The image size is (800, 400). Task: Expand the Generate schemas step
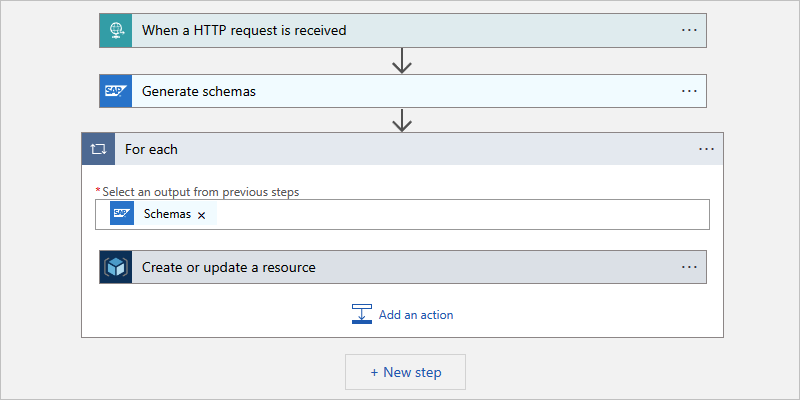click(x=400, y=91)
